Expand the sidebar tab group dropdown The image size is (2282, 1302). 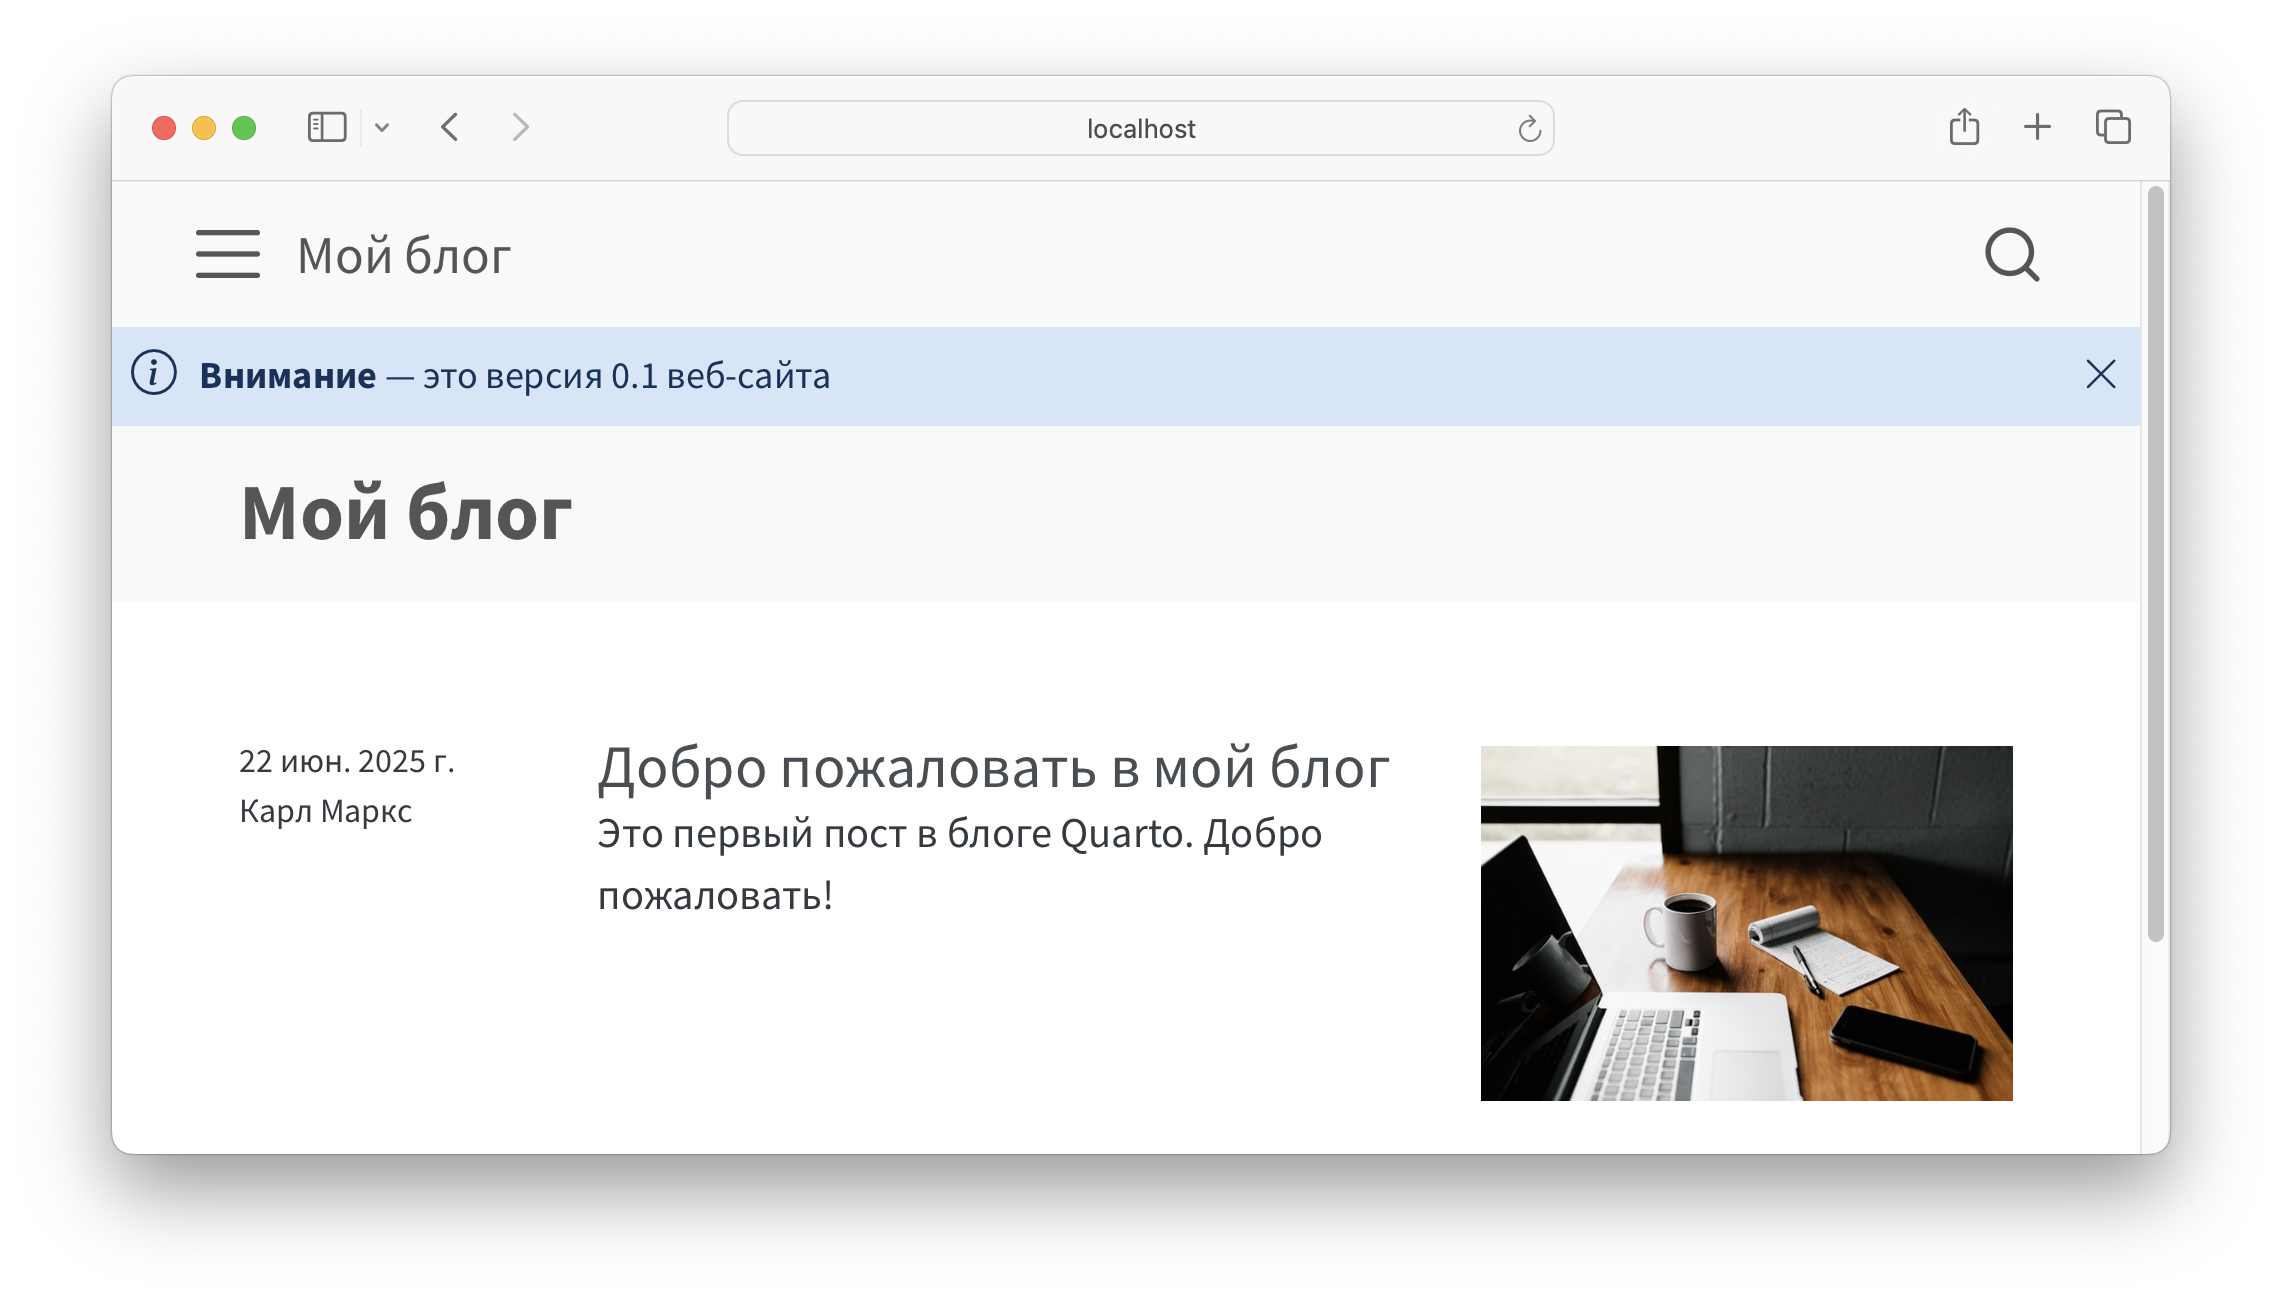tap(382, 128)
